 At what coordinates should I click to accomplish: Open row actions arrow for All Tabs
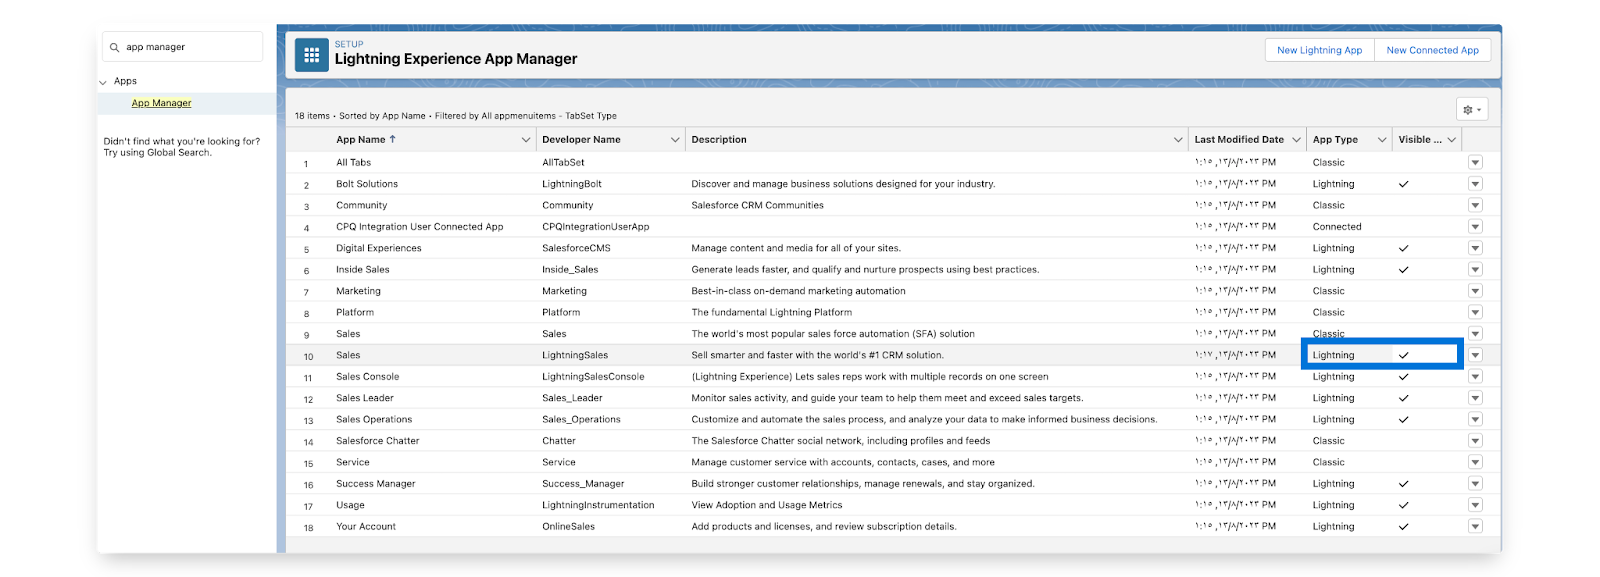coord(1475,163)
